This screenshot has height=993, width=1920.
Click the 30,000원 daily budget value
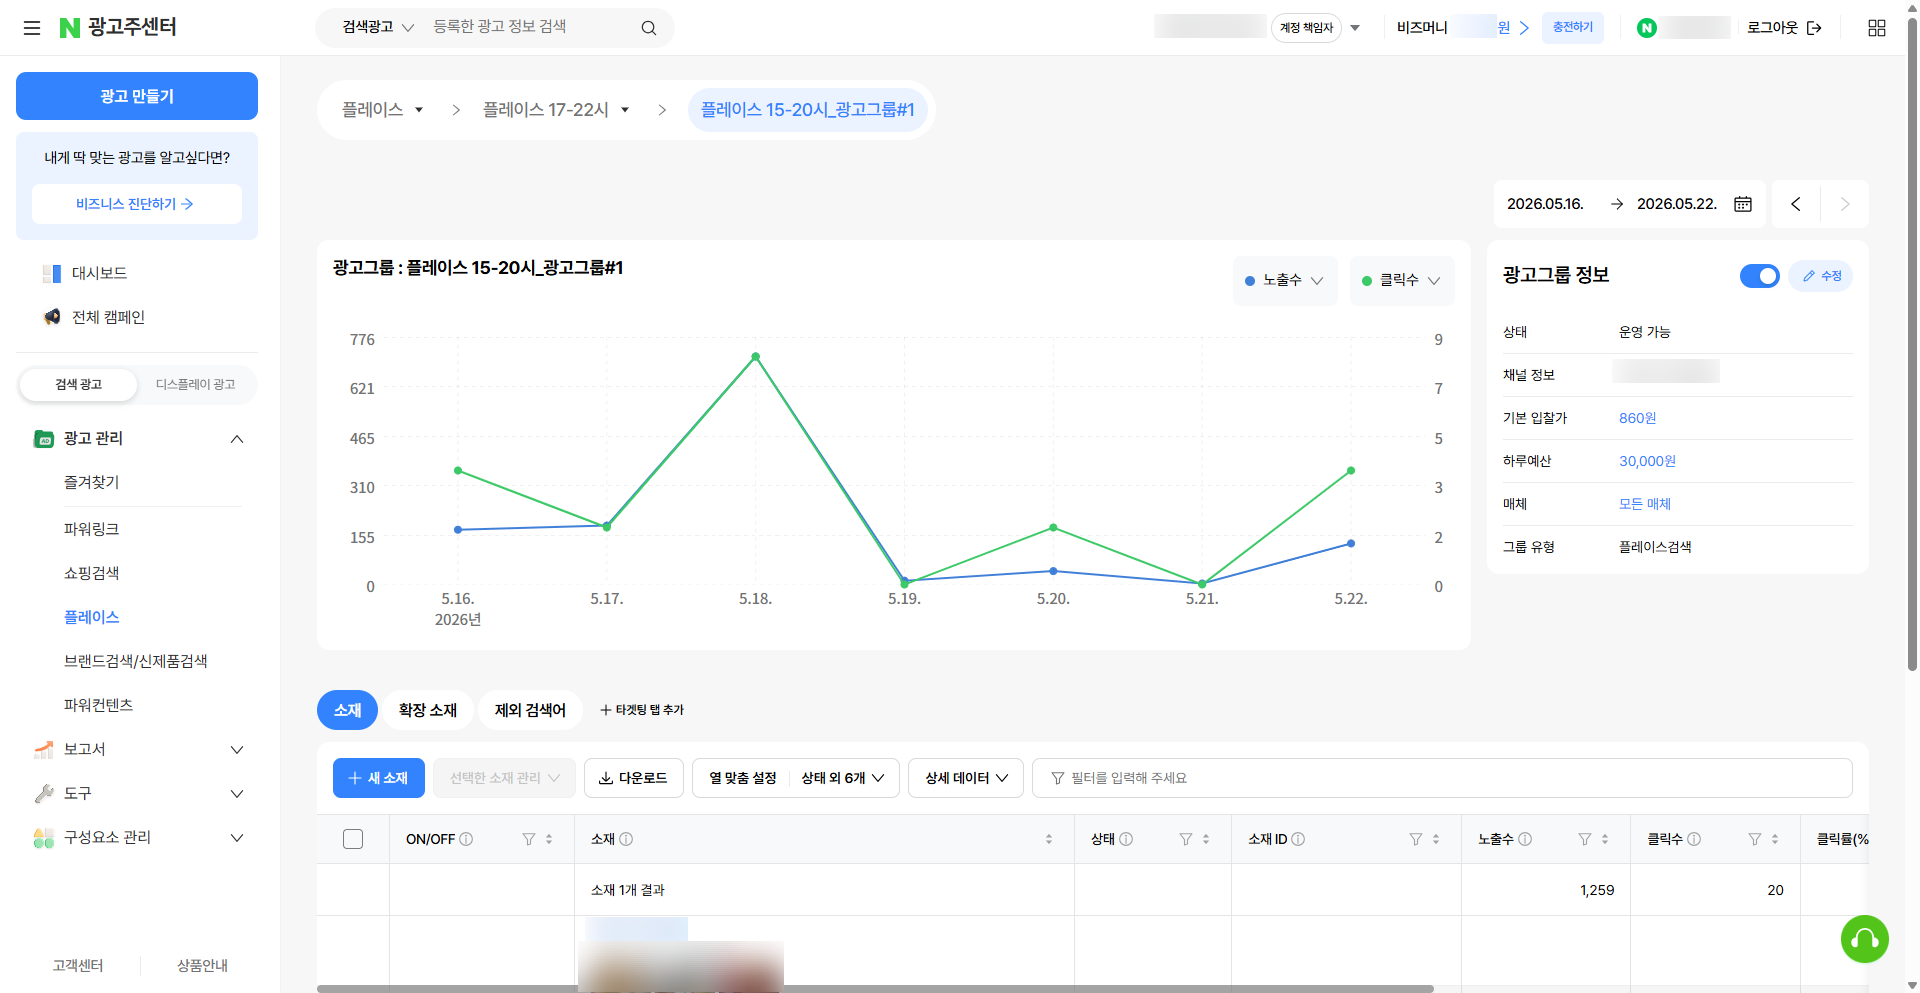pos(1647,461)
